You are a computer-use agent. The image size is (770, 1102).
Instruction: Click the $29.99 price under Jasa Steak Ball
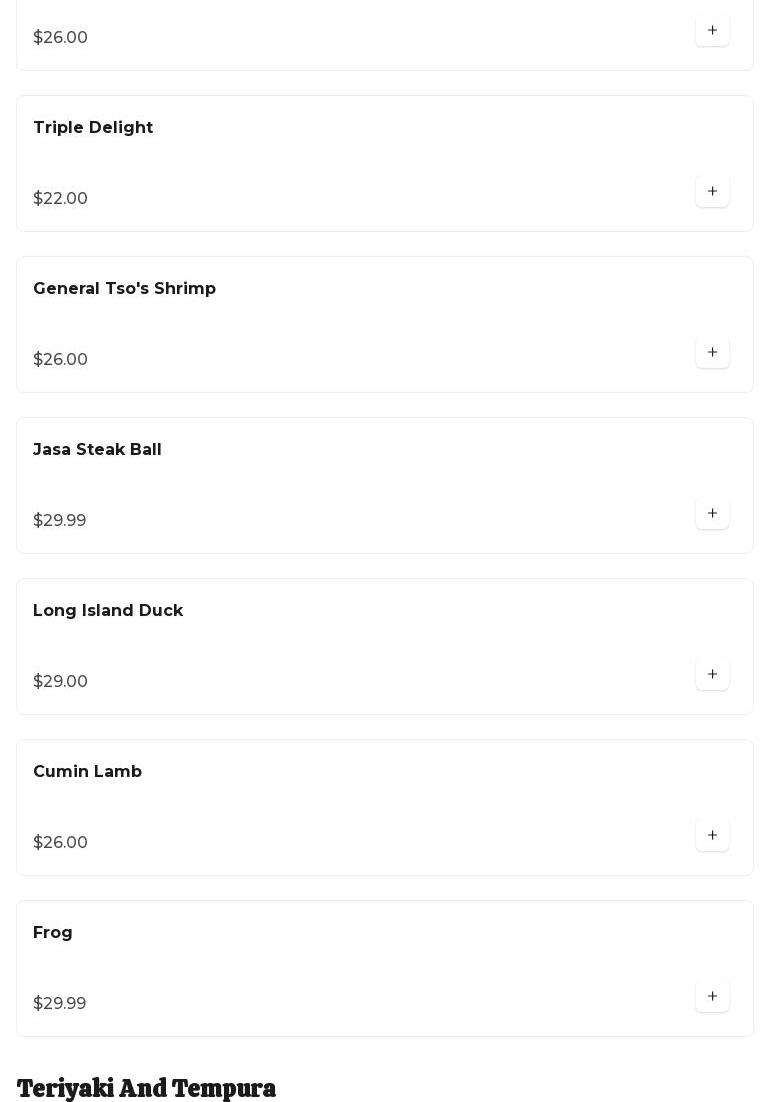click(60, 521)
